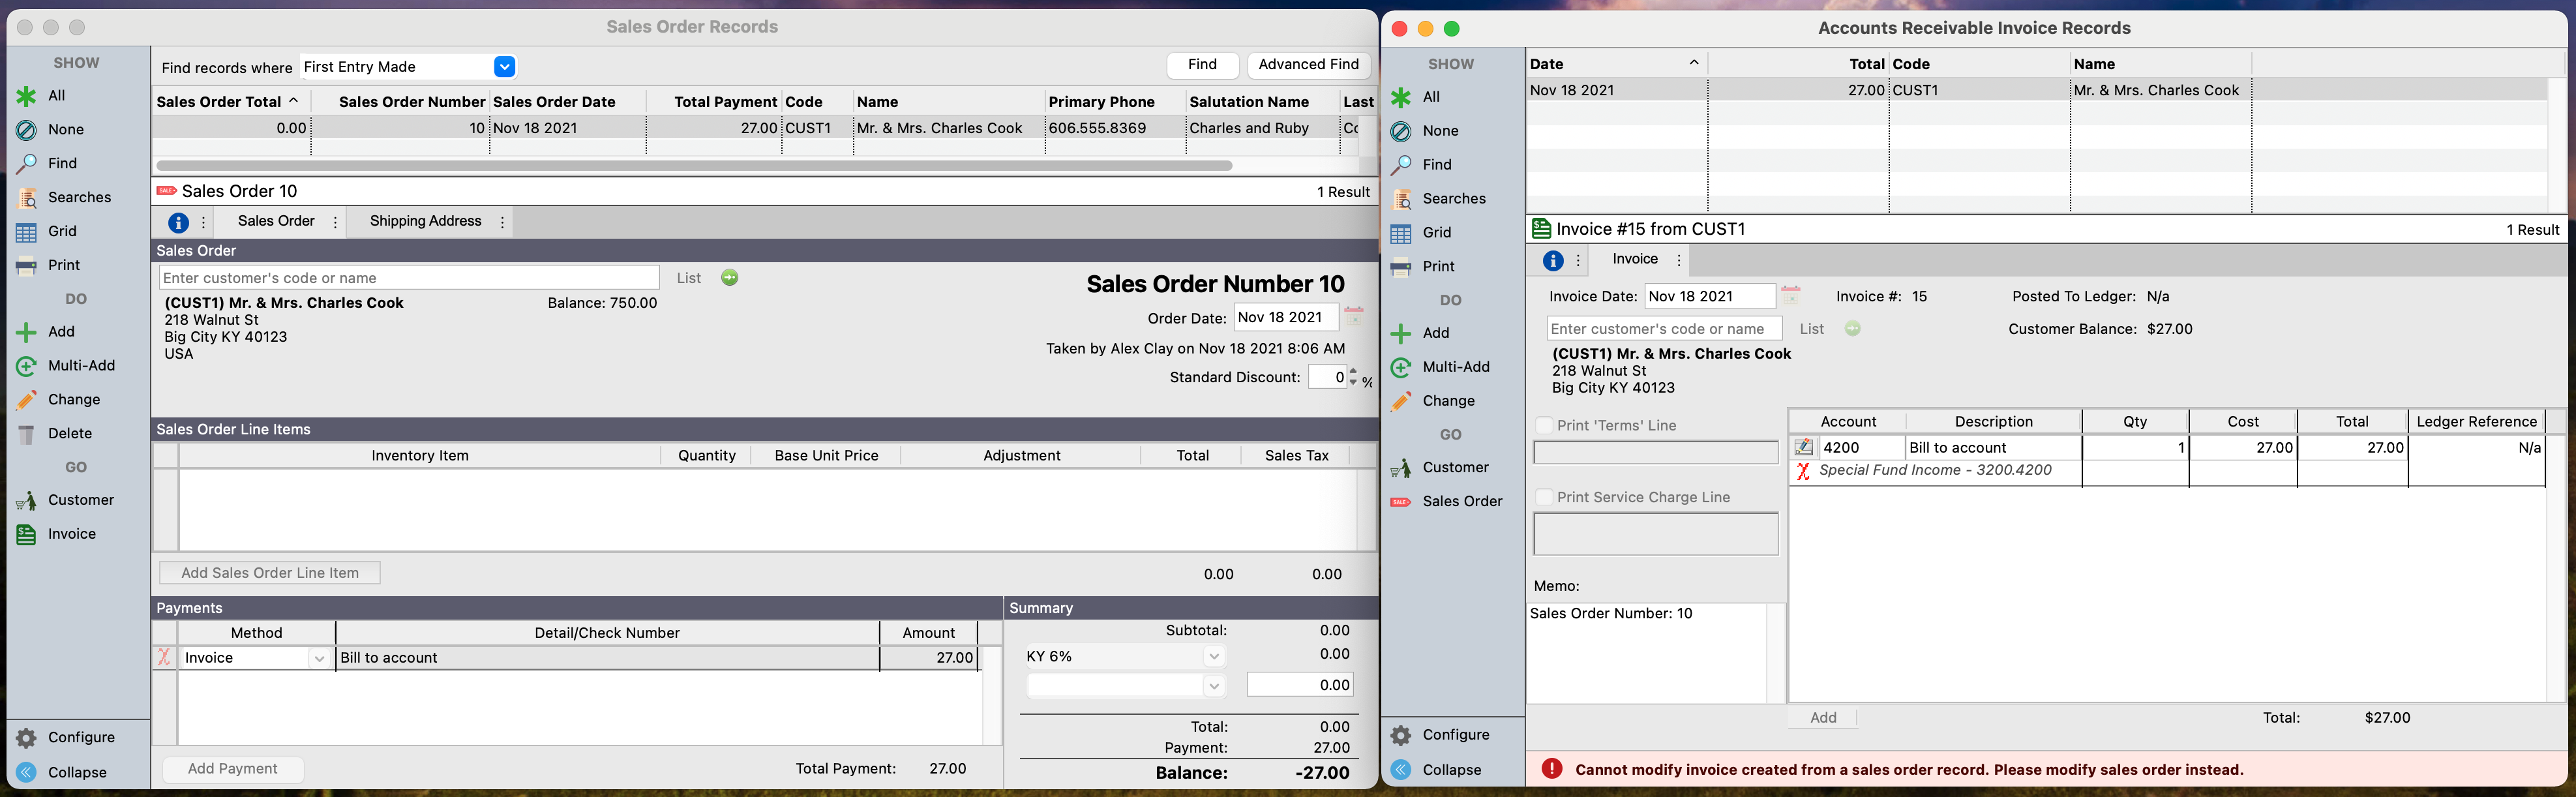
Task: Open the Invoice payment method dropdown
Action: [319, 659]
